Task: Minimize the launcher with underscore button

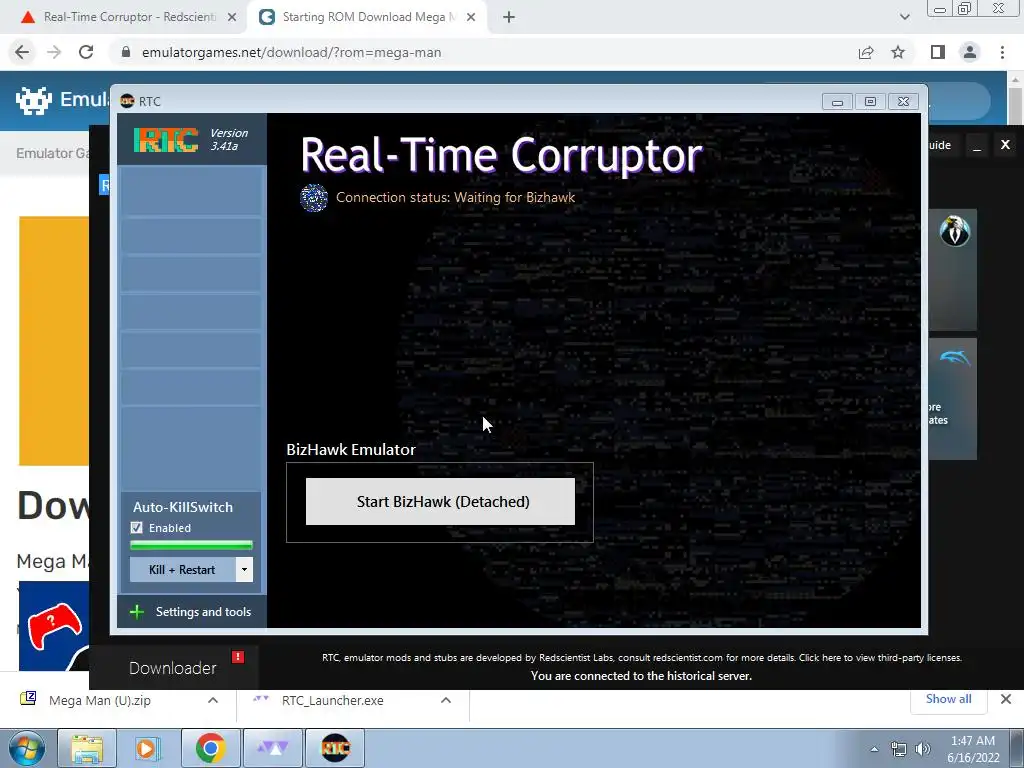Action: tap(977, 145)
